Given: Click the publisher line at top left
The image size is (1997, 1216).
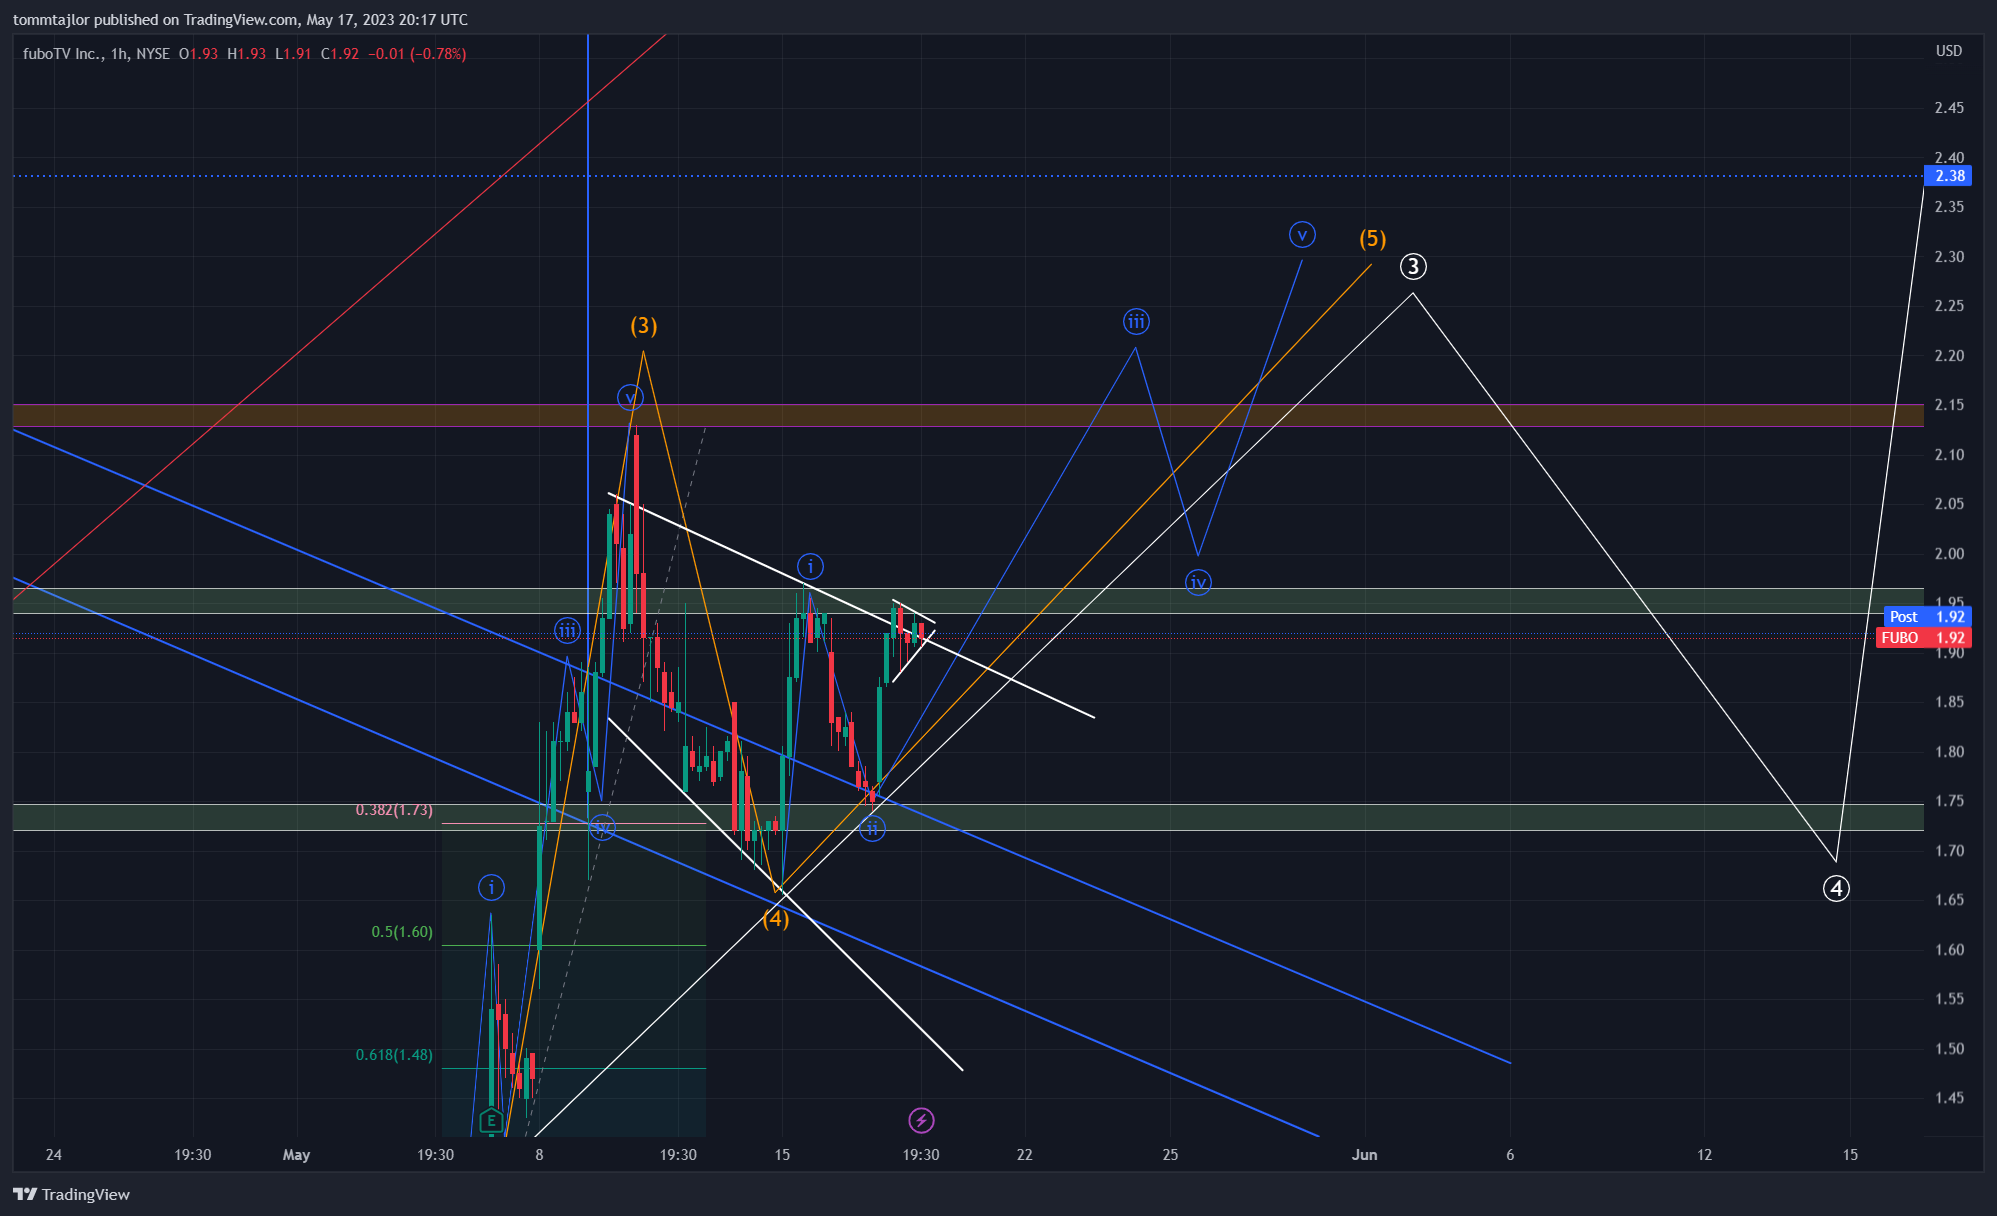Looking at the screenshot, I should 240,20.
